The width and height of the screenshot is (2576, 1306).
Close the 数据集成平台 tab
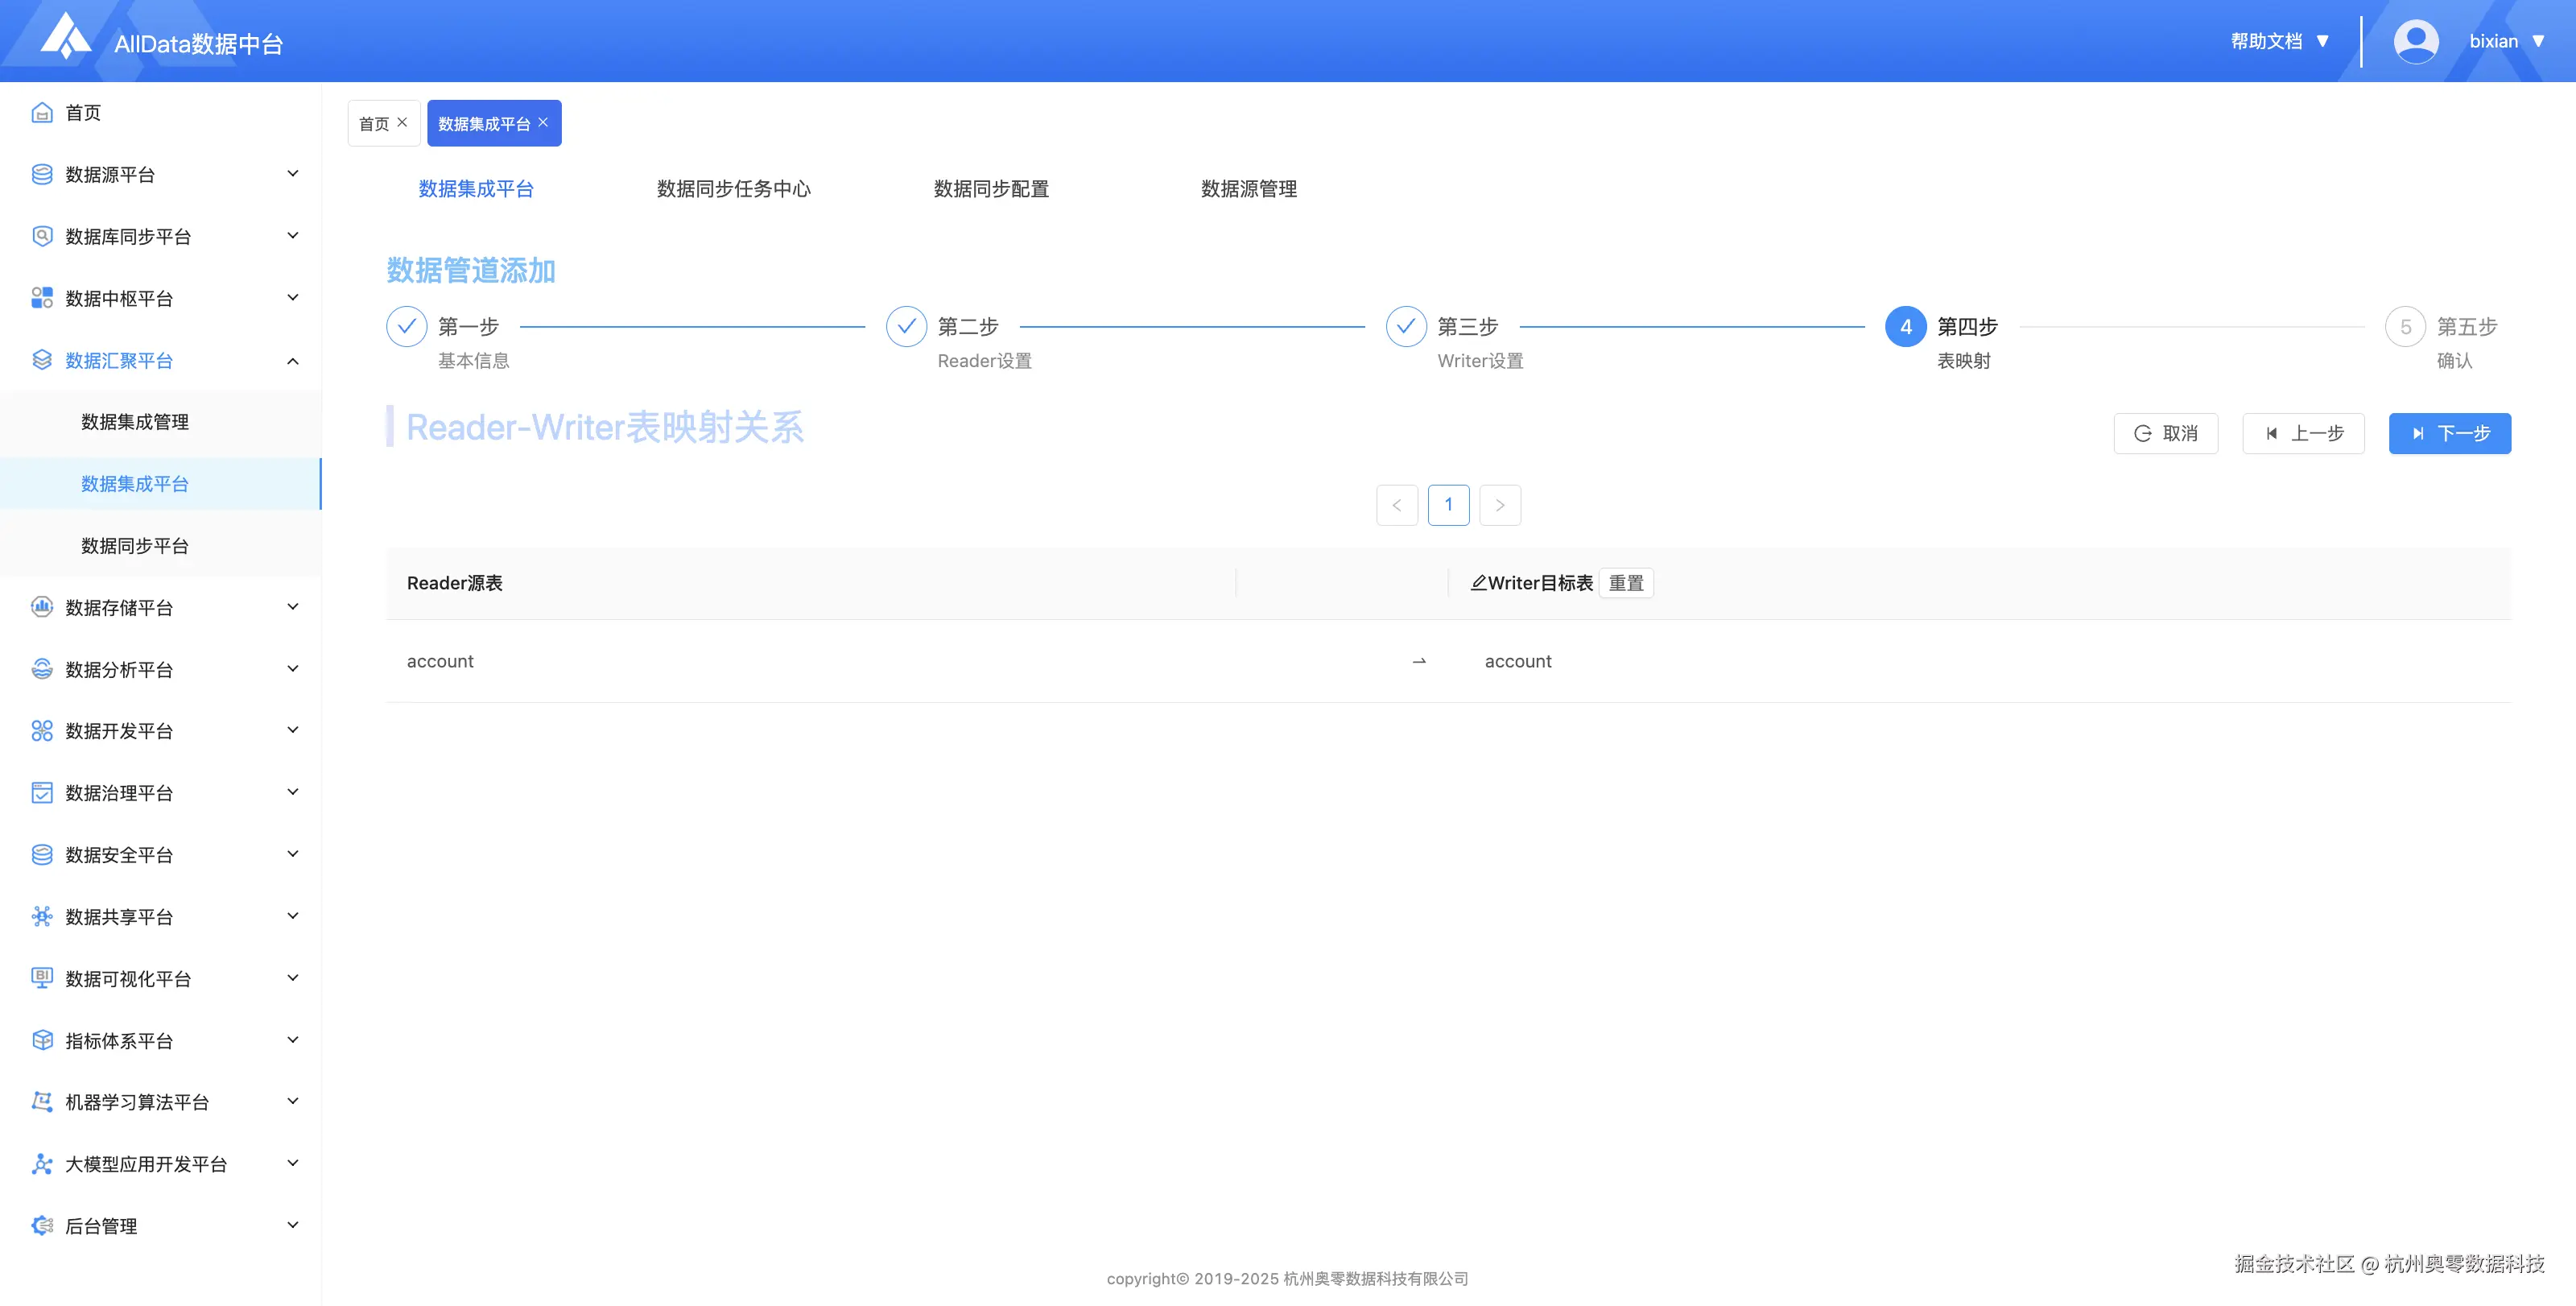(x=543, y=122)
